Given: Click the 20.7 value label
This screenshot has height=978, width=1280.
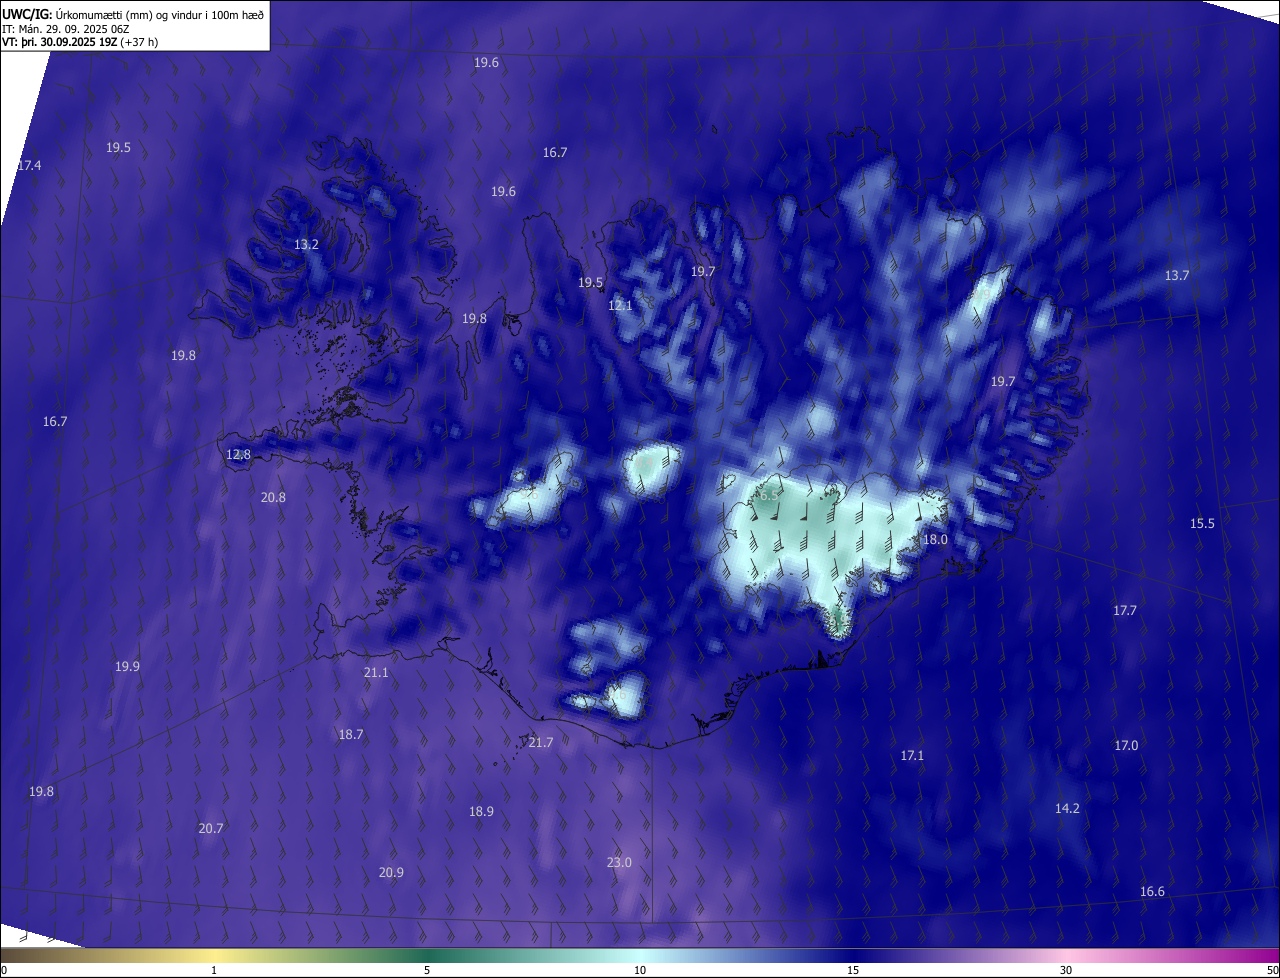Looking at the screenshot, I should (x=211, y=829).
